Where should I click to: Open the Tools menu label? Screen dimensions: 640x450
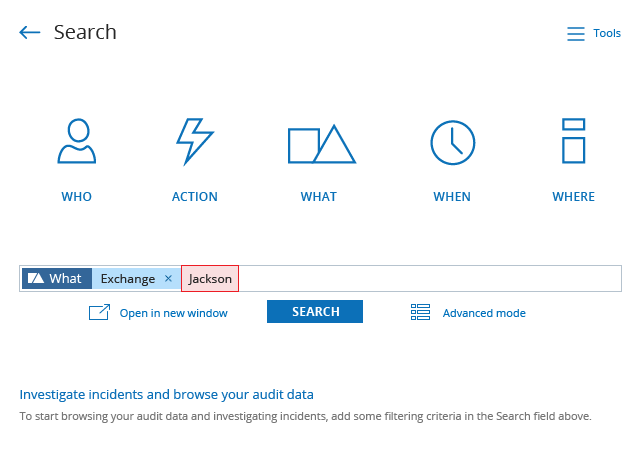(607, 33)
